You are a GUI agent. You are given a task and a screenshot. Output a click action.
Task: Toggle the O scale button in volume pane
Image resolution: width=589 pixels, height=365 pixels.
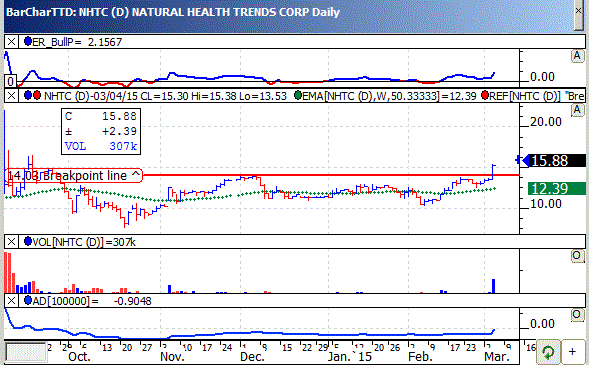coord(577,256)
